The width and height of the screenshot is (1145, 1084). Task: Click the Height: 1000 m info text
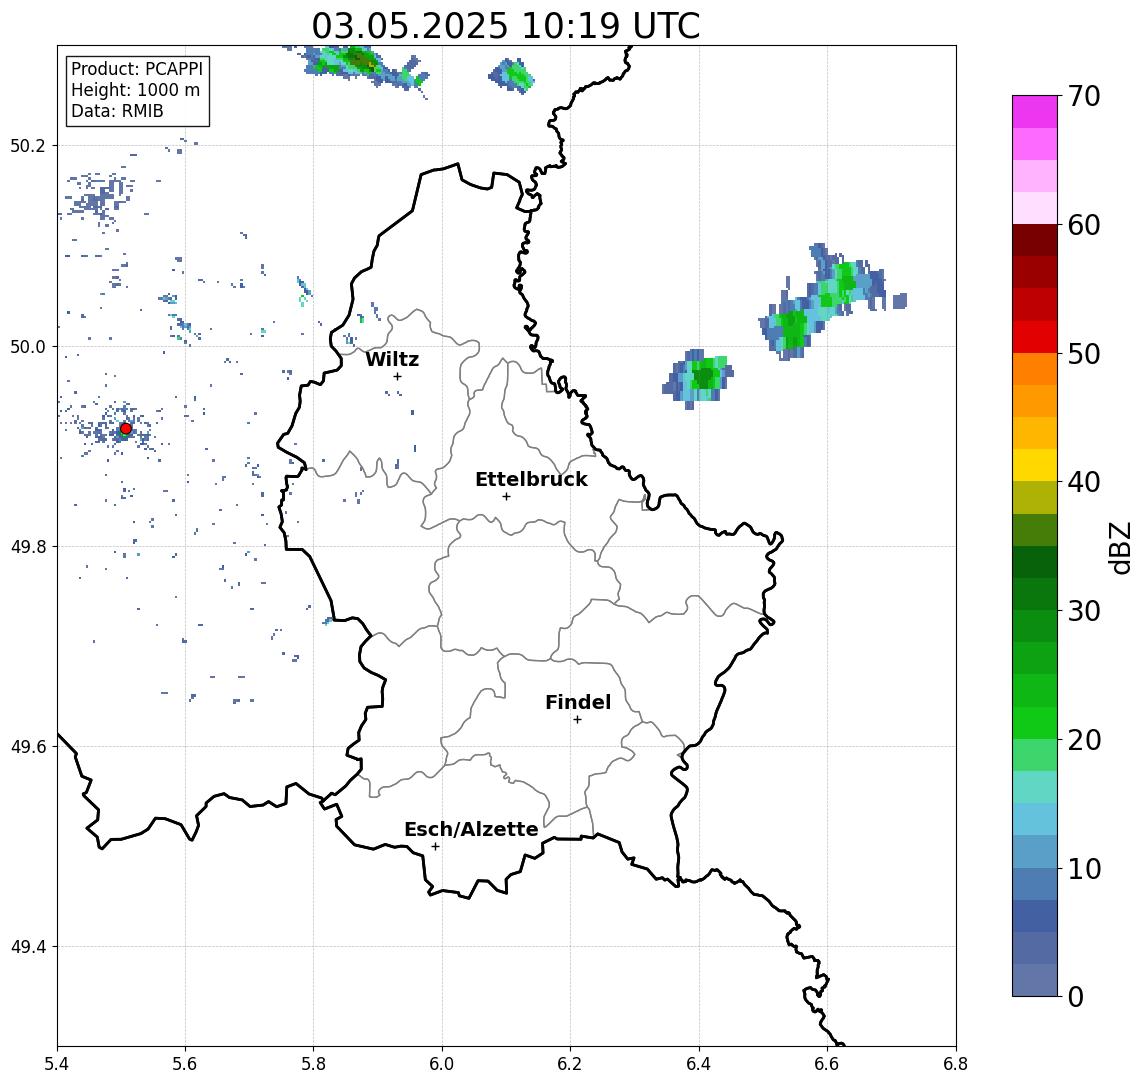click(135, 90)
